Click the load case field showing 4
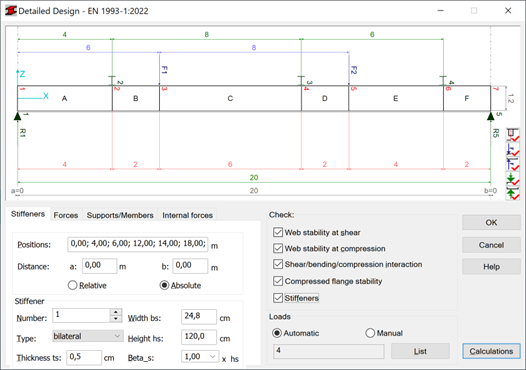This screenshot has height=370, width=526. [328, 351]
